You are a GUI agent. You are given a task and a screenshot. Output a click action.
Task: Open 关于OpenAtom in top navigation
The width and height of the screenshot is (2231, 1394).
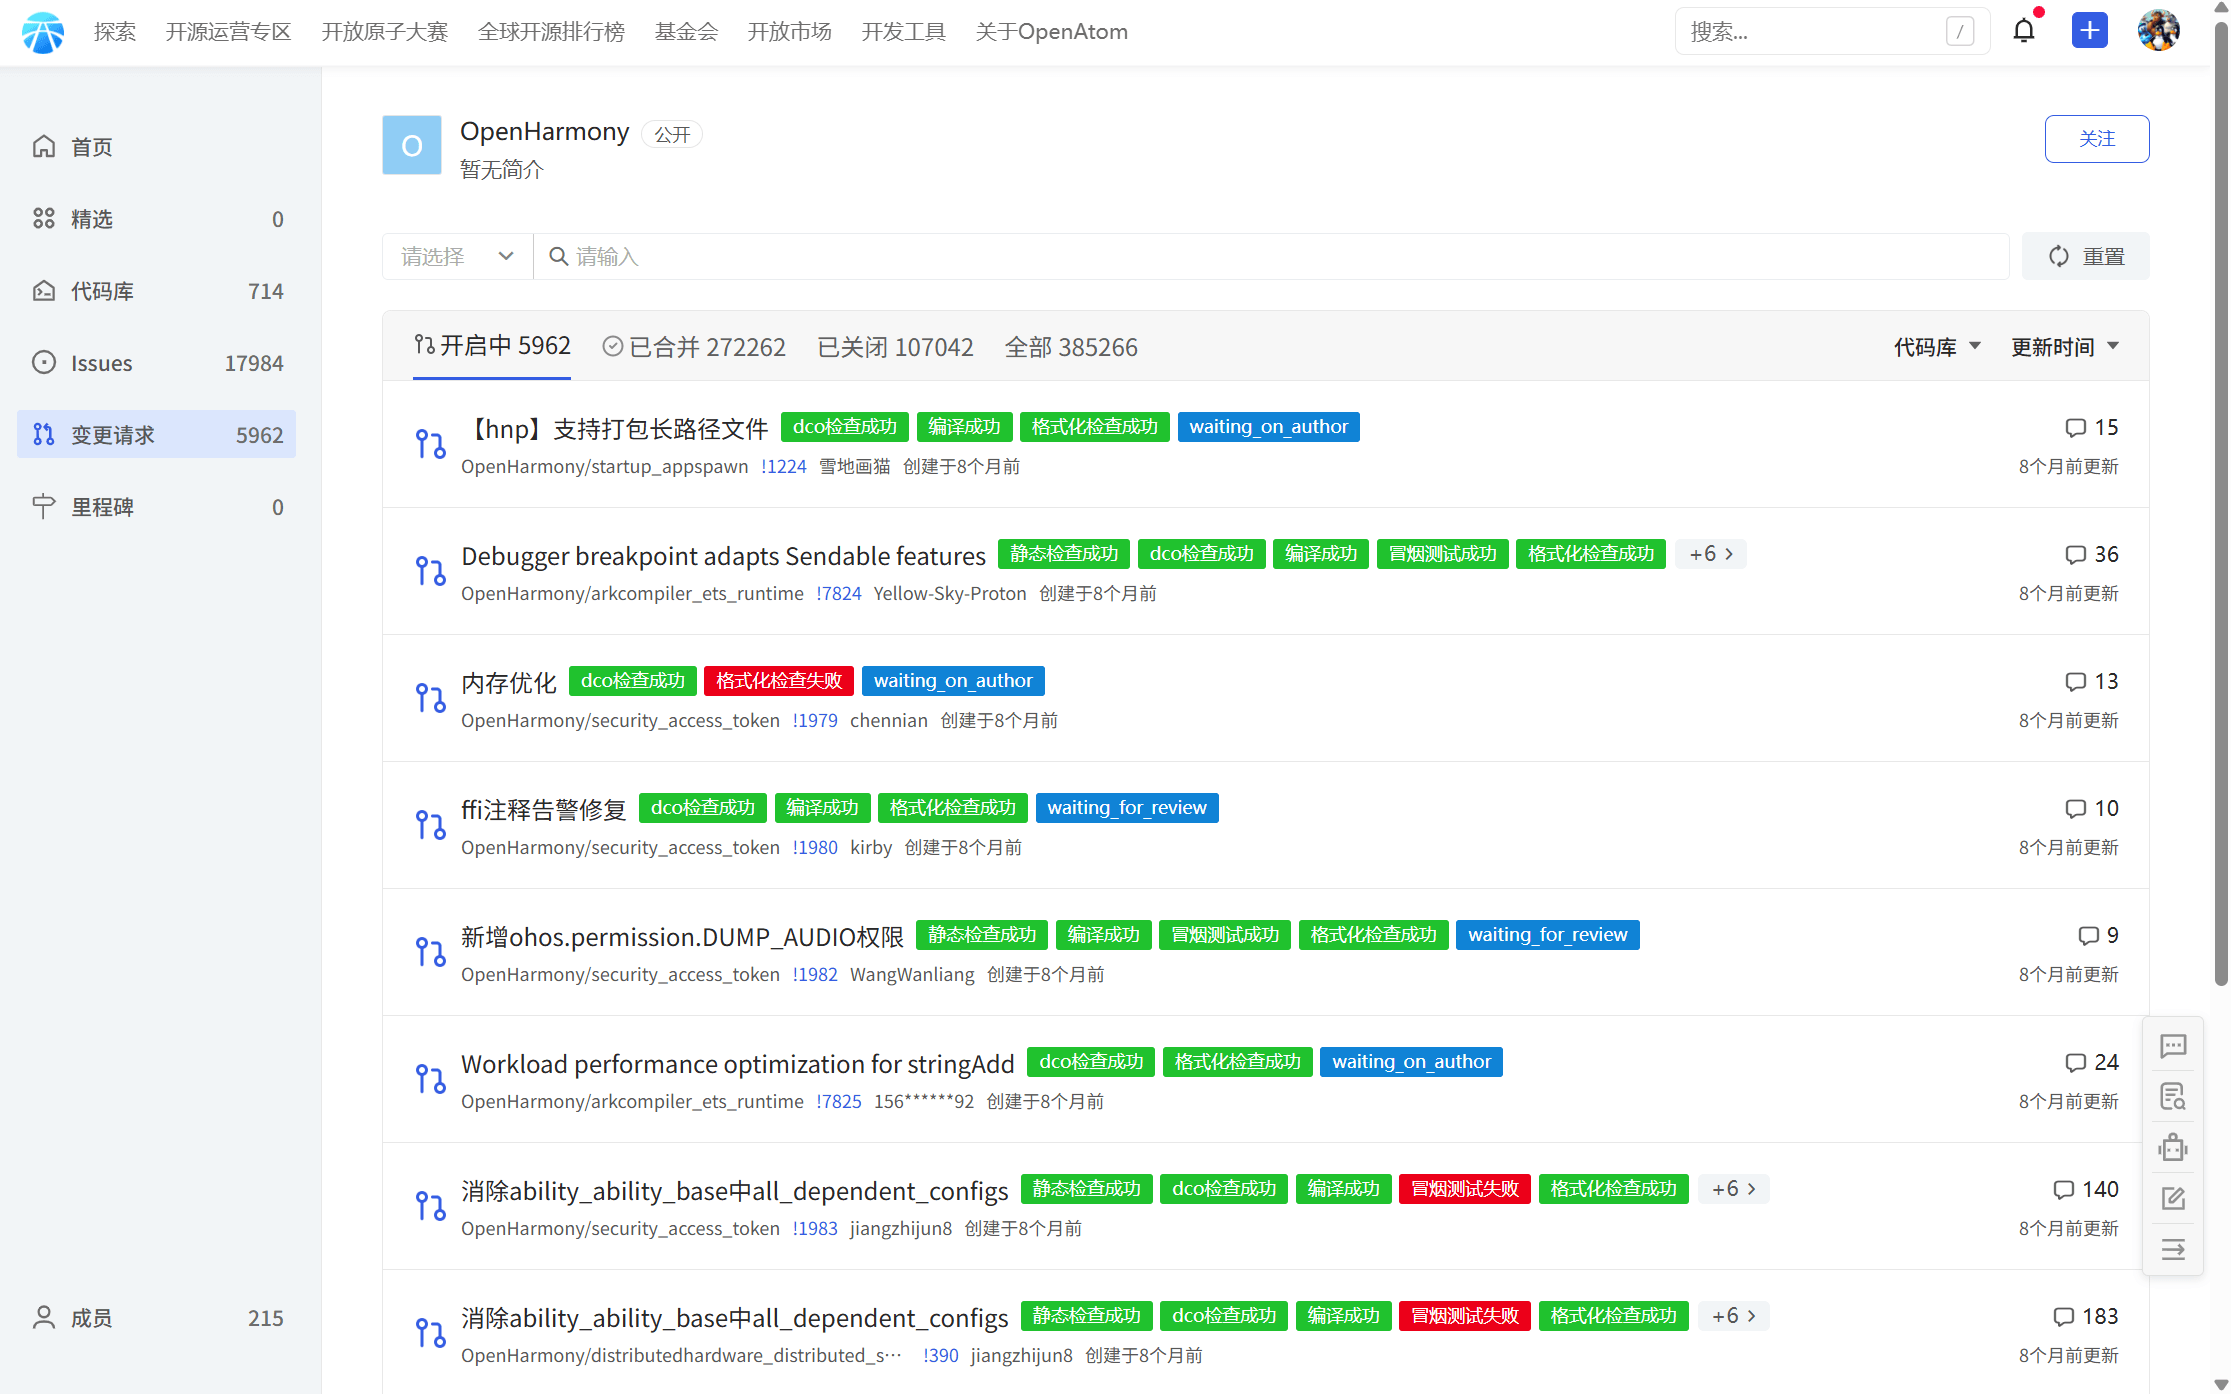point(1052,32)
